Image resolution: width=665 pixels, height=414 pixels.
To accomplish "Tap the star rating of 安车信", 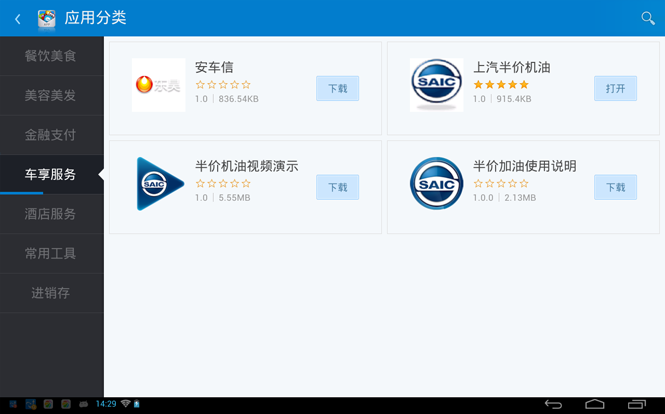I will tap(223, 84).
